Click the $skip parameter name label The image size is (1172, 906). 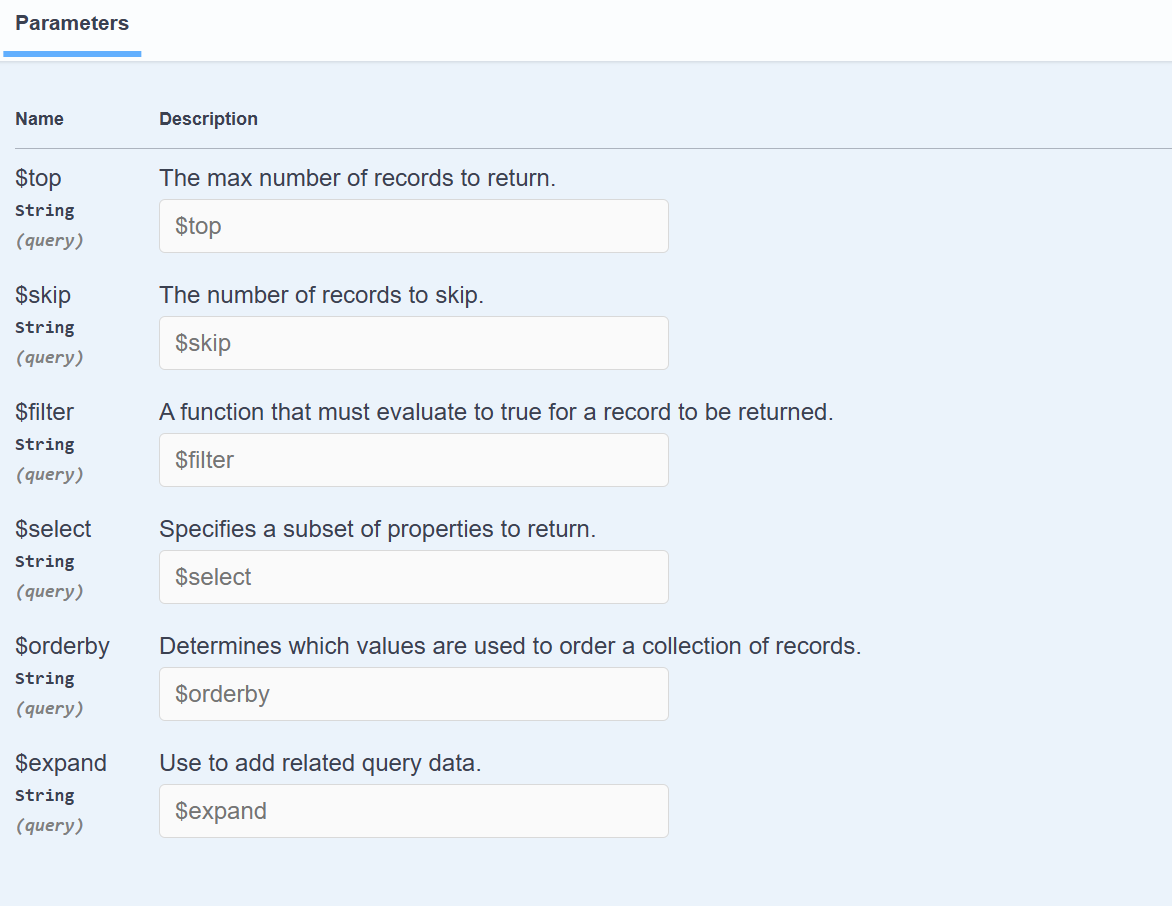43,295
